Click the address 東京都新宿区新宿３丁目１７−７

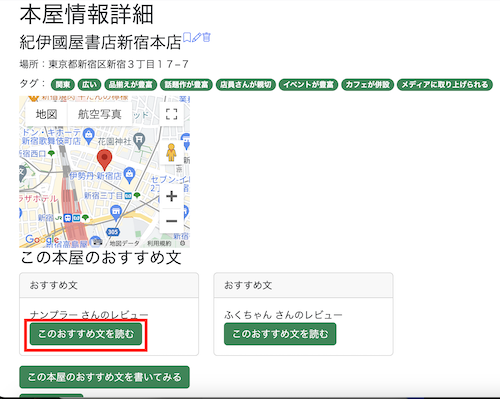pyautogui.click(x=119, y=64)
